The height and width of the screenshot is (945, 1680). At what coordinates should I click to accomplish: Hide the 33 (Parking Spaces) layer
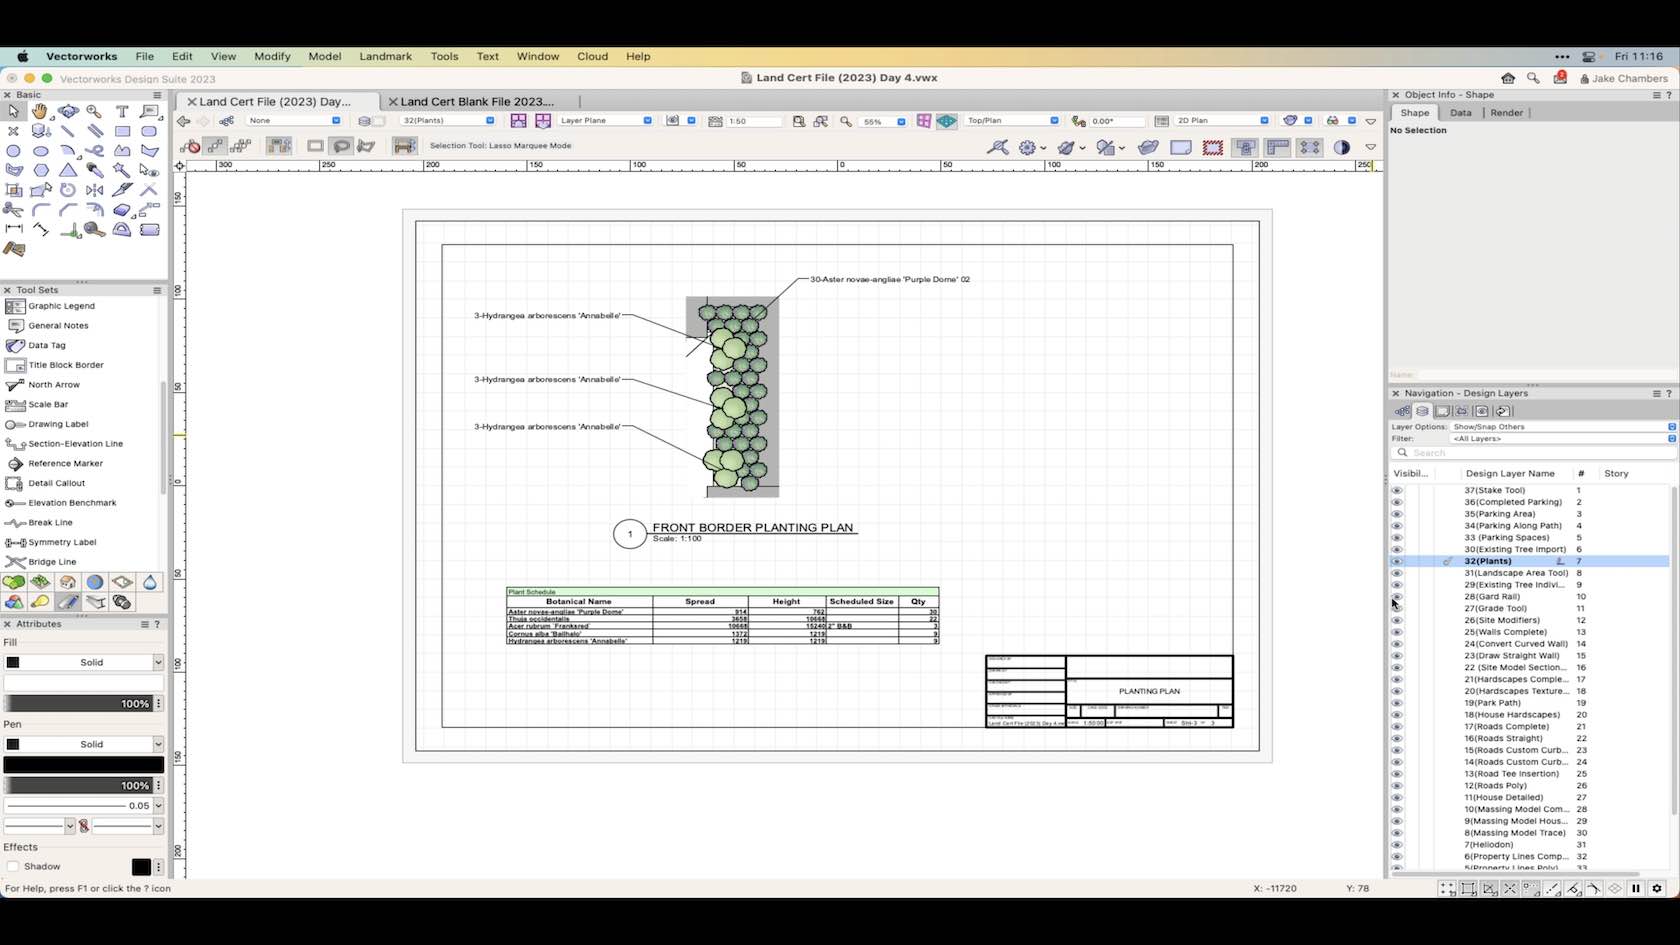(1398, 537)
